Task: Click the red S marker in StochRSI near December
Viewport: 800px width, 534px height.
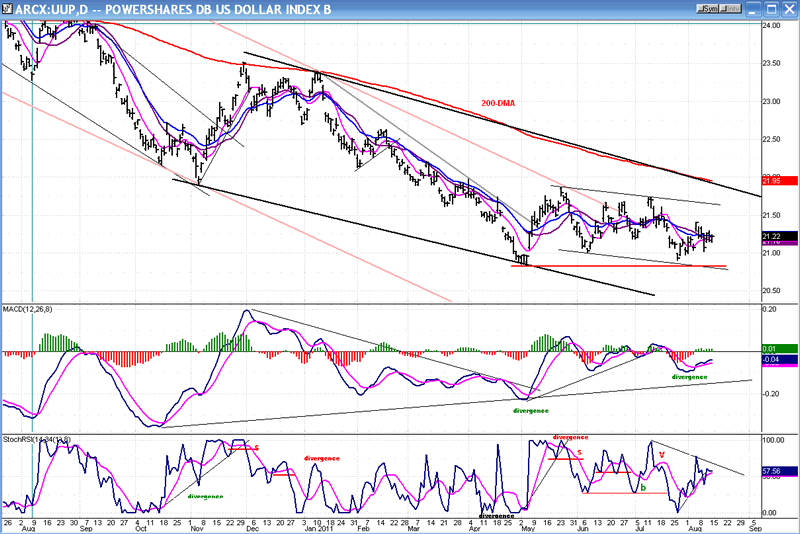Action: pos(255,447)
